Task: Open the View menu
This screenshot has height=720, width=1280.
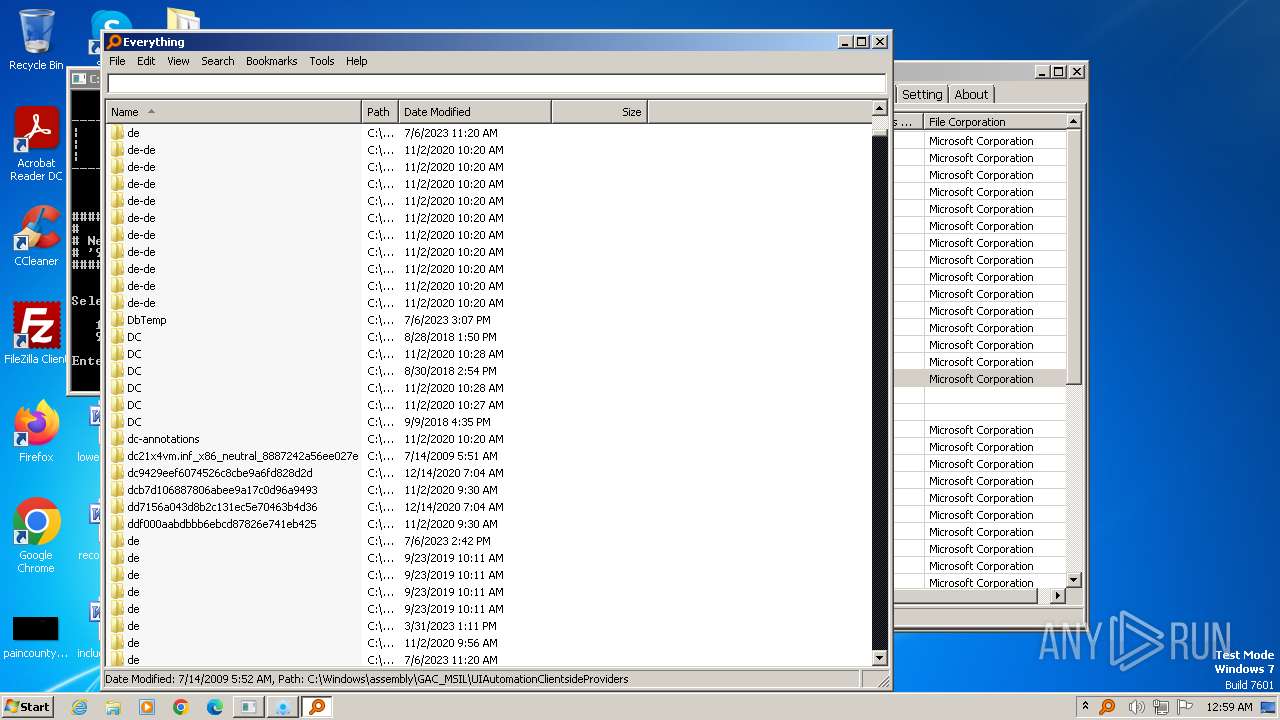Action: (178, 61)
